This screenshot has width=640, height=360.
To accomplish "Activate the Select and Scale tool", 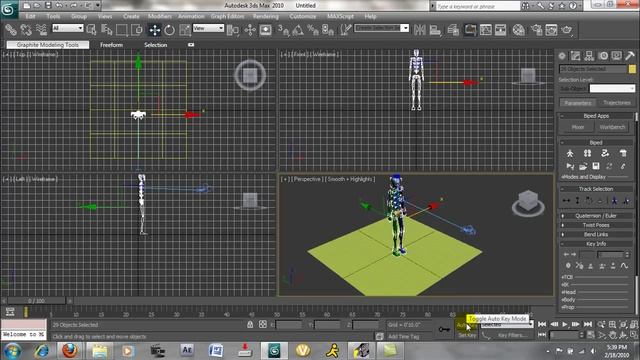I will click(x=185, y=30).
